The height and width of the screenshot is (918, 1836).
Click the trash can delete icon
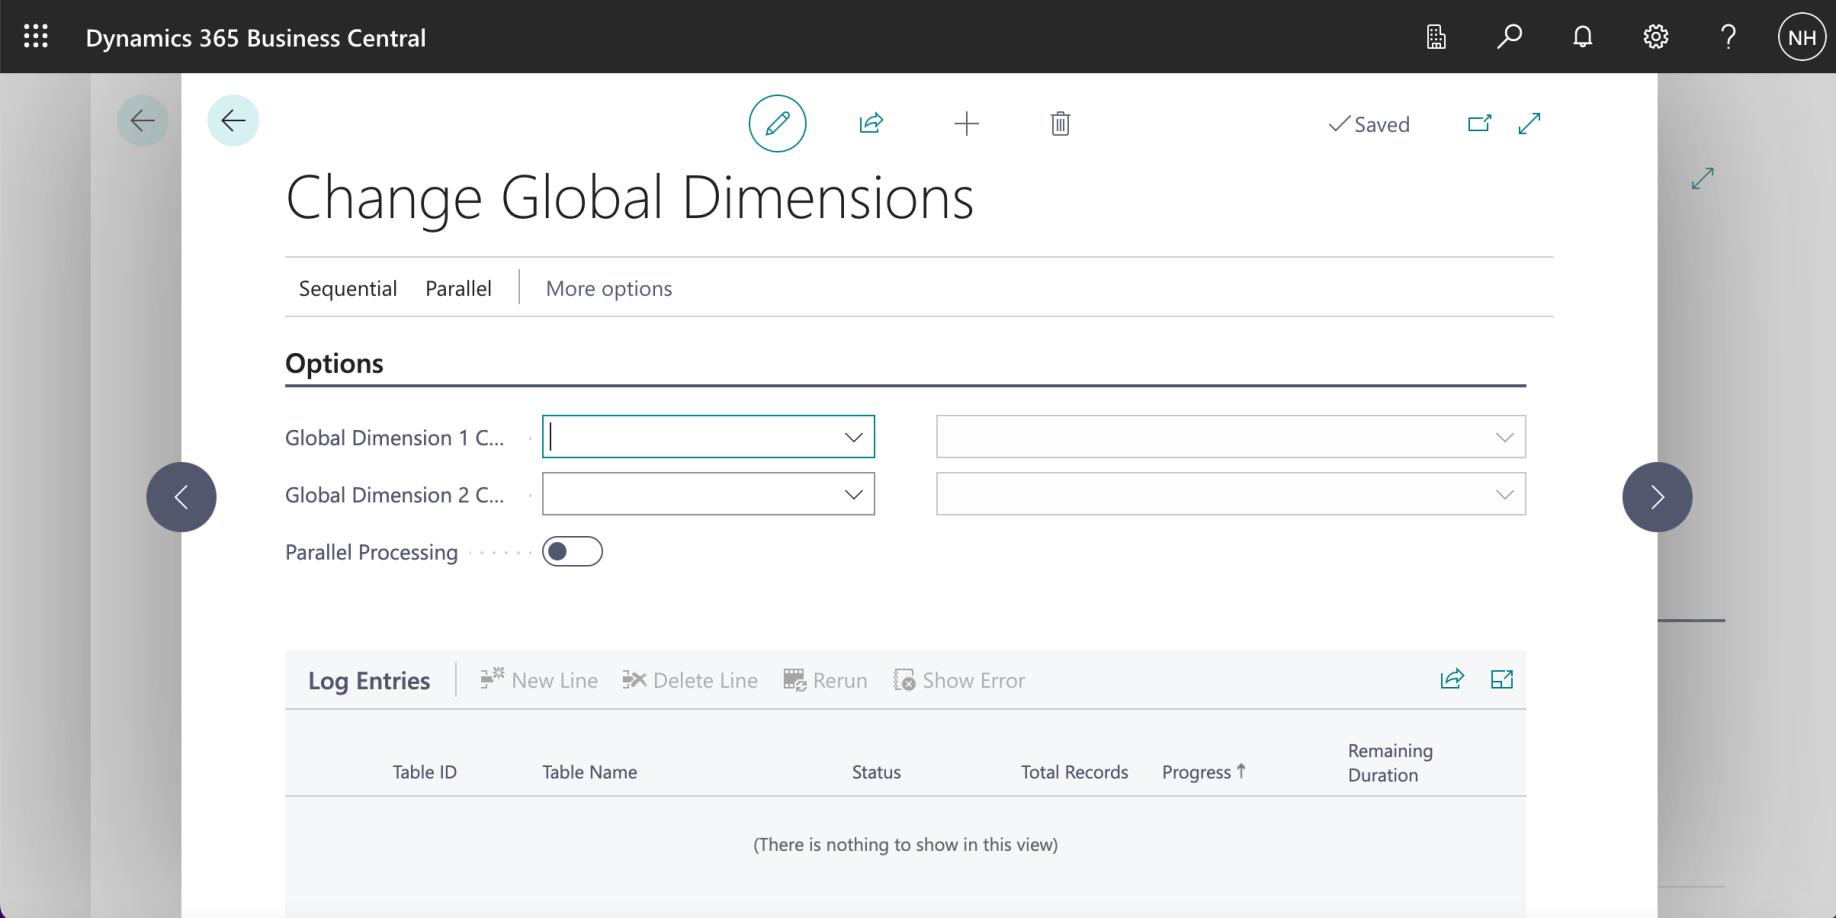pos(1060,124)
